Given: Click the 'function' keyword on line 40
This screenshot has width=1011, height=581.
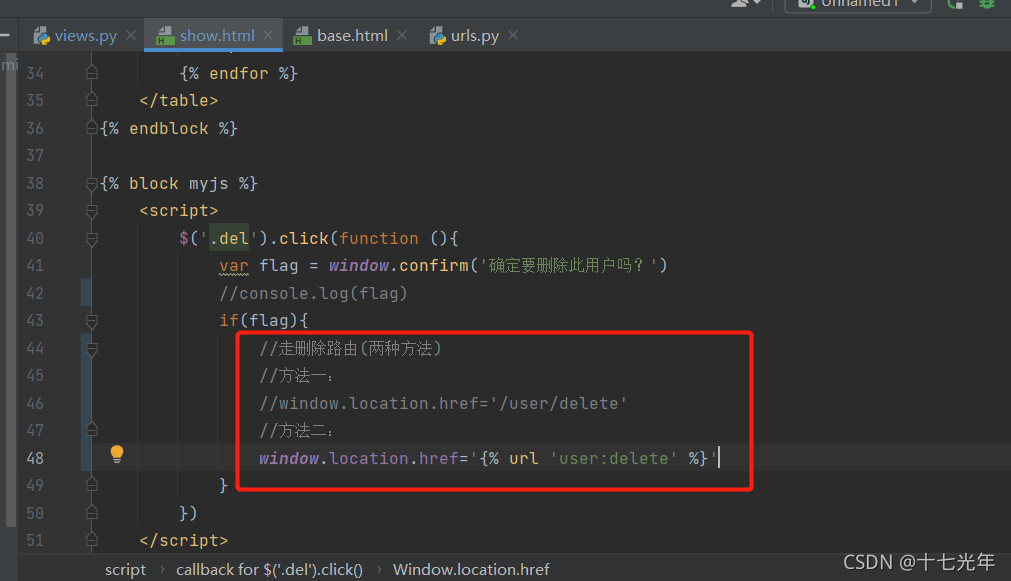Looking at the screenshot, I should 378,239.
